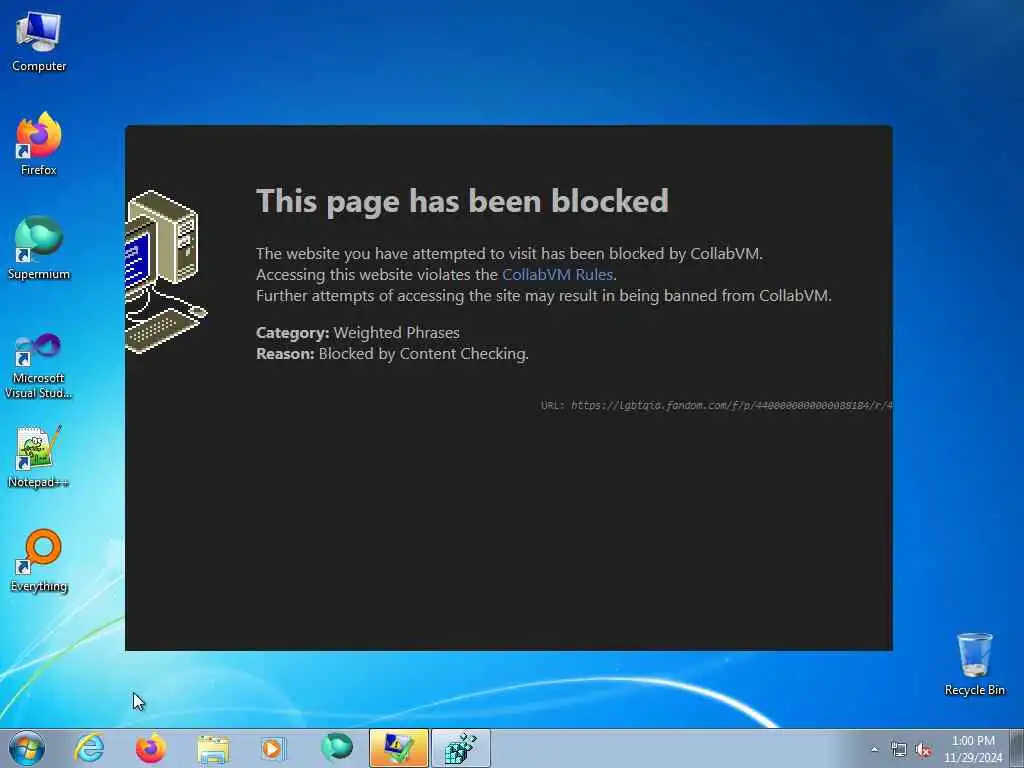This screenshot has width=1024, height=768.
Task: Open the network status tray icon
Action: [x=899, y=750]
